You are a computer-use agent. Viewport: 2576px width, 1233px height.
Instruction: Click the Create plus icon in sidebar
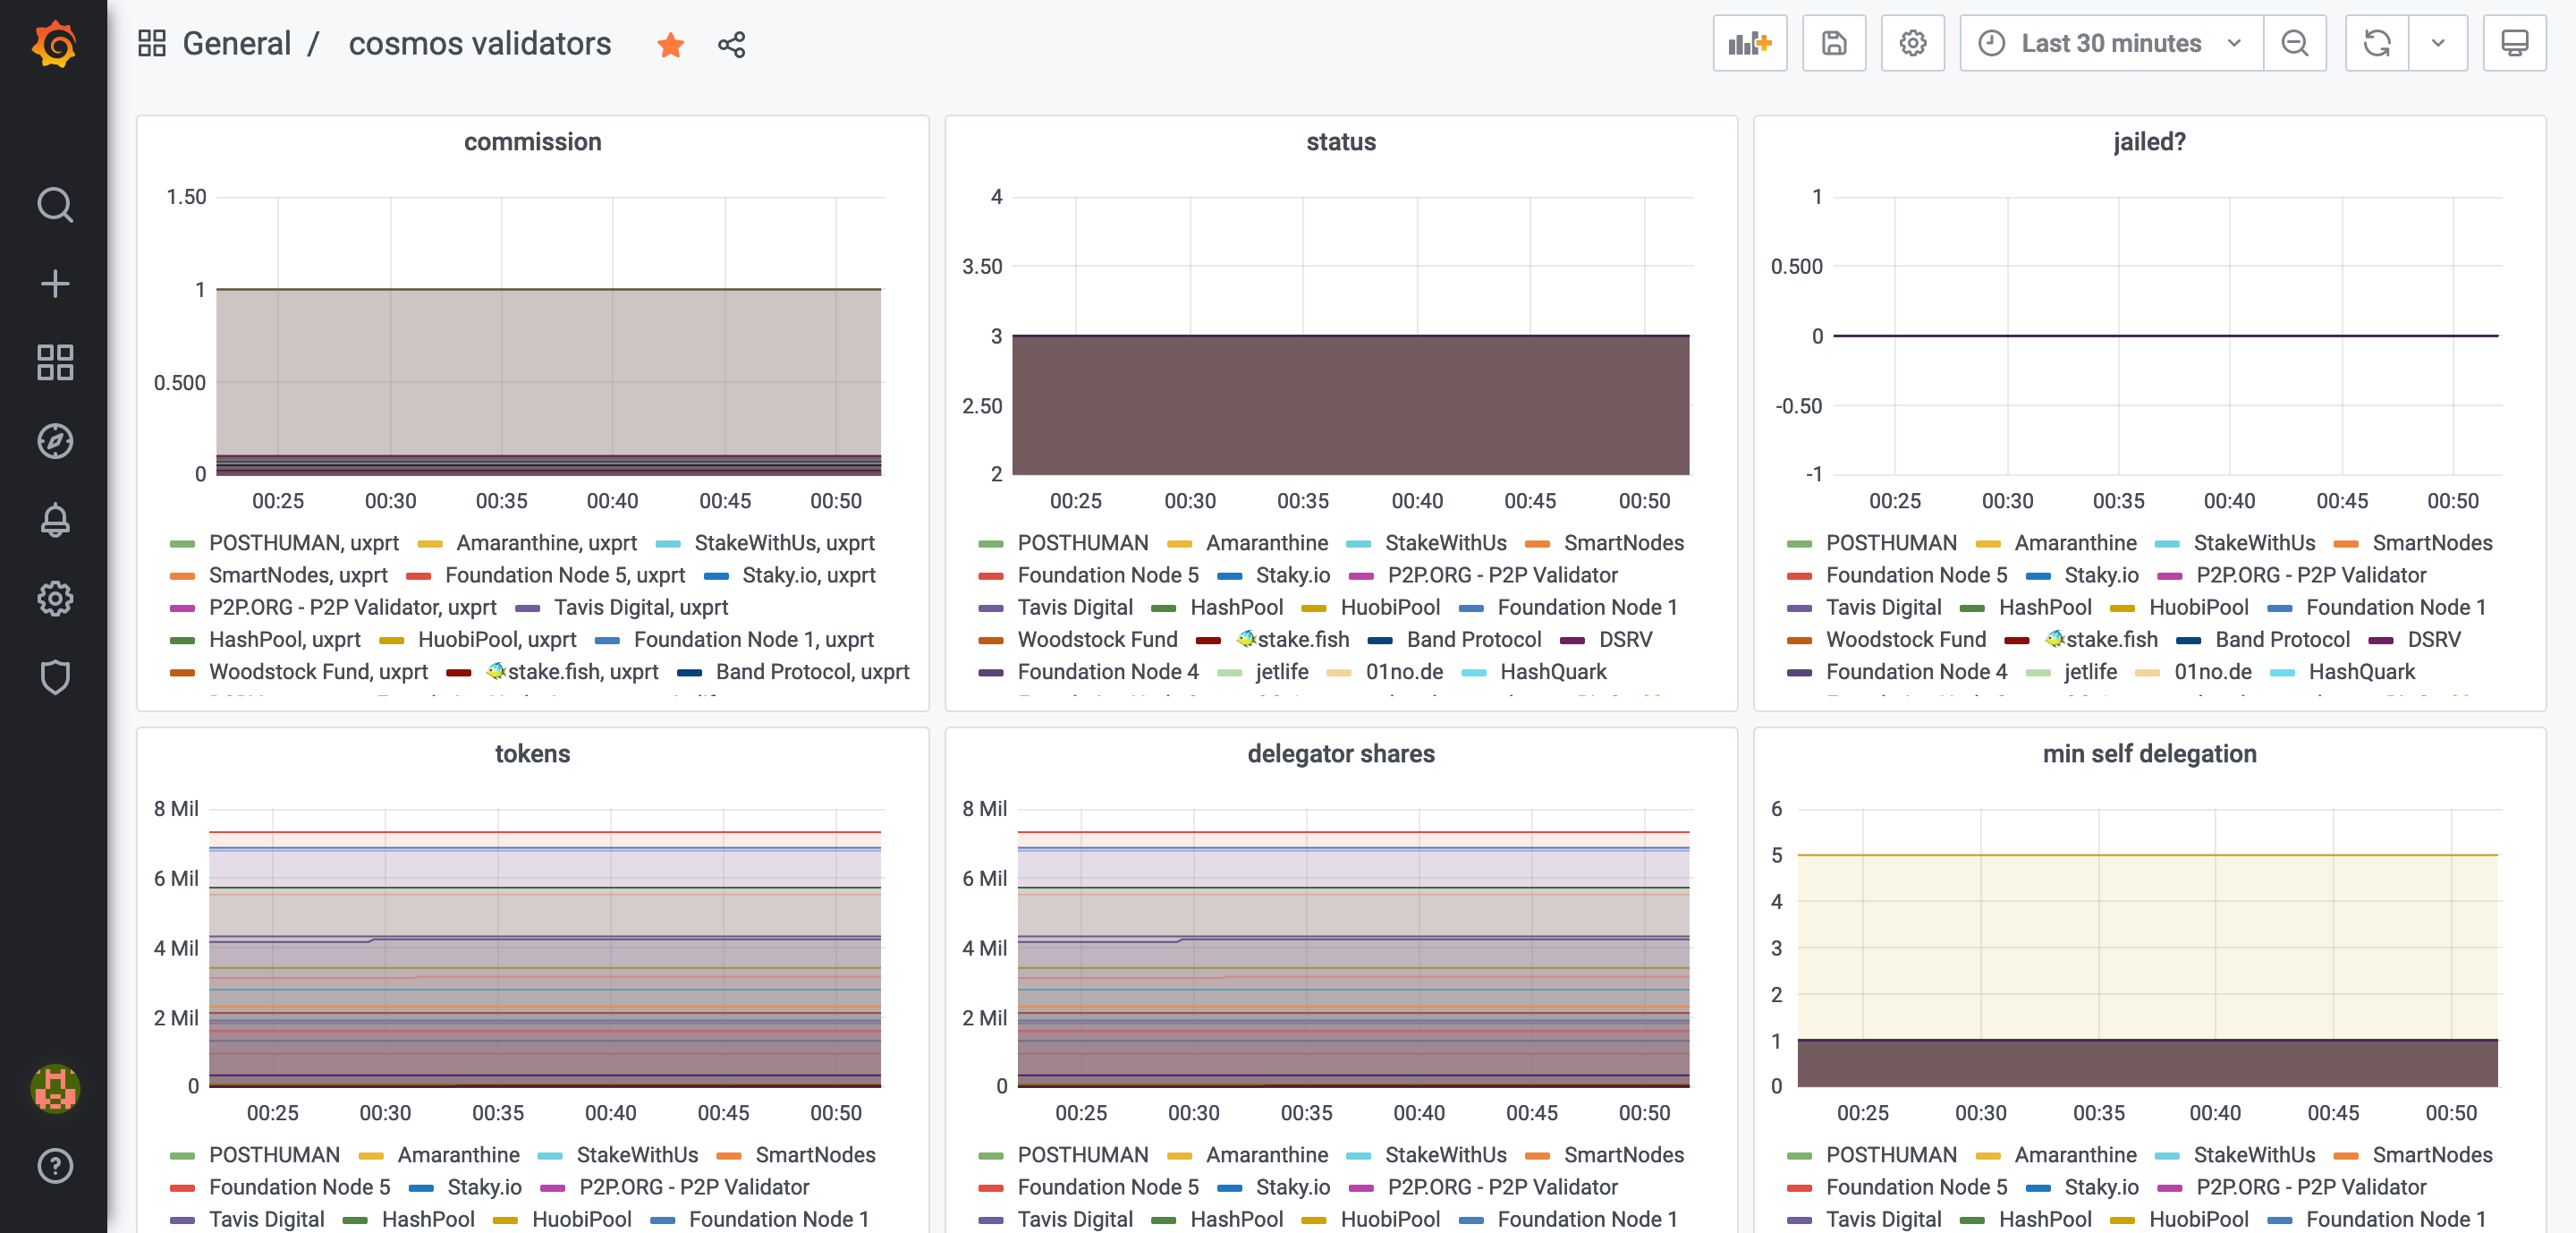pyautogui.click(x=54, y=284)
